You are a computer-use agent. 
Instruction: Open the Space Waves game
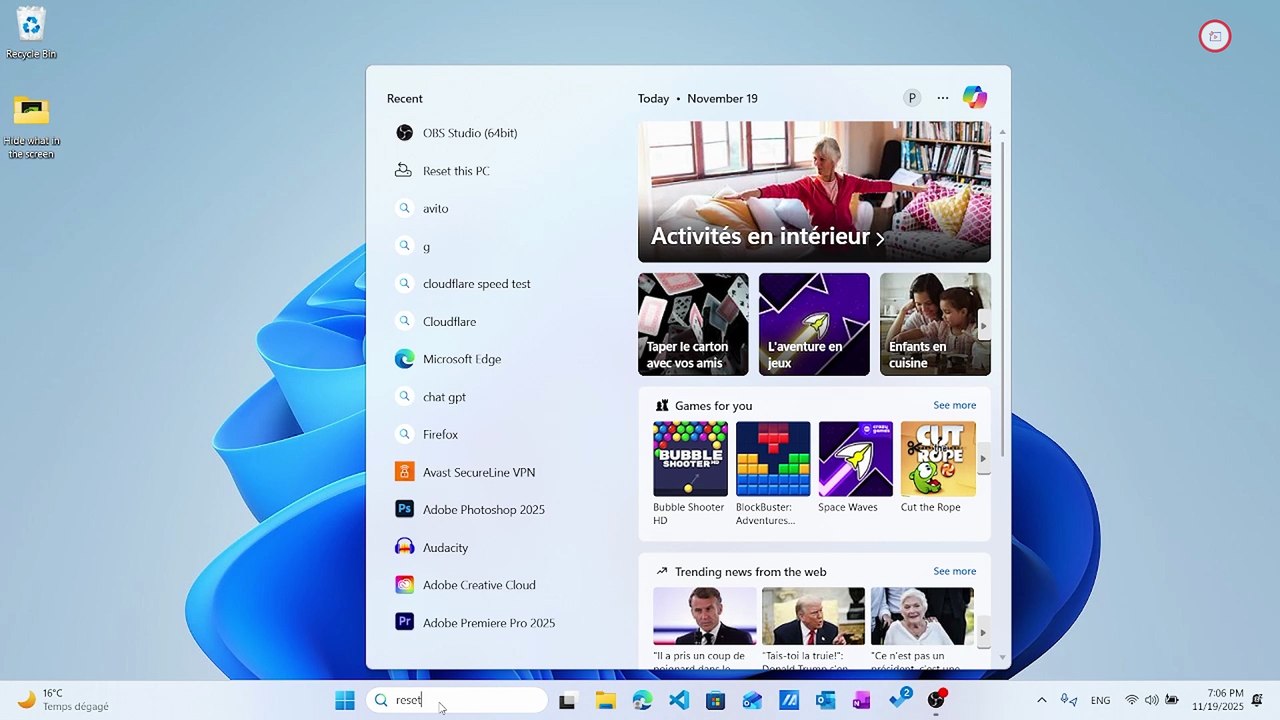(855, 467)
